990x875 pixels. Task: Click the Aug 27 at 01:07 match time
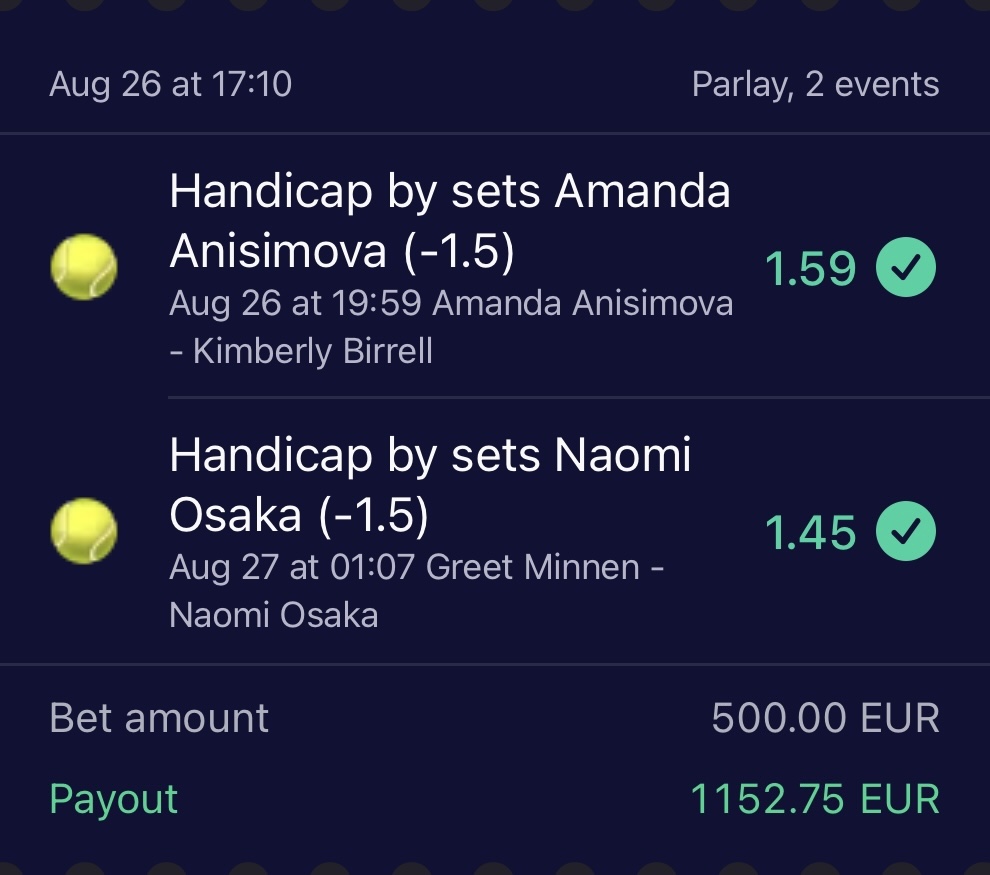292,567
